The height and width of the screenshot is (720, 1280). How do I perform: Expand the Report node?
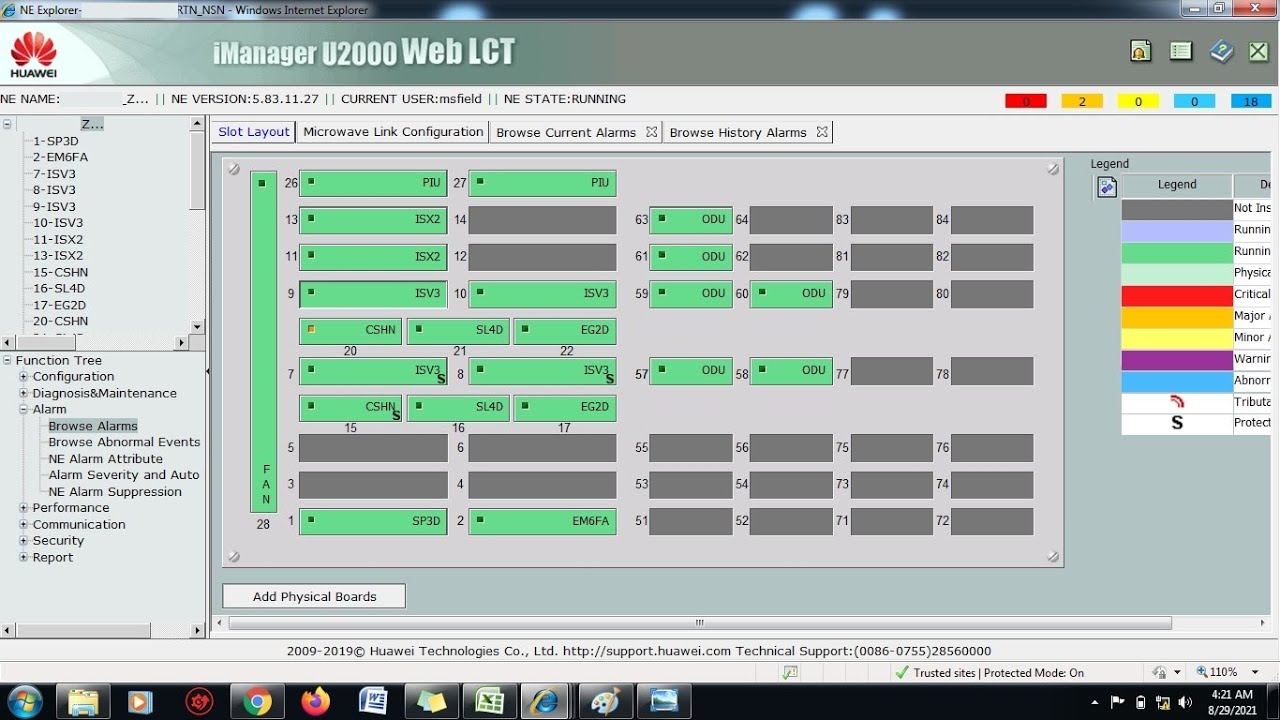tap(23, 557)
